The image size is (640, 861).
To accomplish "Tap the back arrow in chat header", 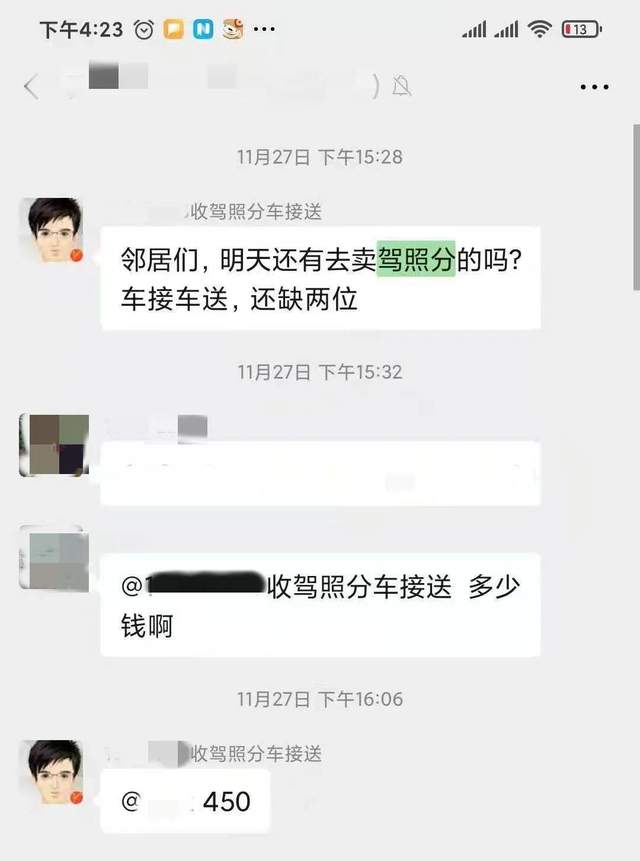I will click(31, 87).
